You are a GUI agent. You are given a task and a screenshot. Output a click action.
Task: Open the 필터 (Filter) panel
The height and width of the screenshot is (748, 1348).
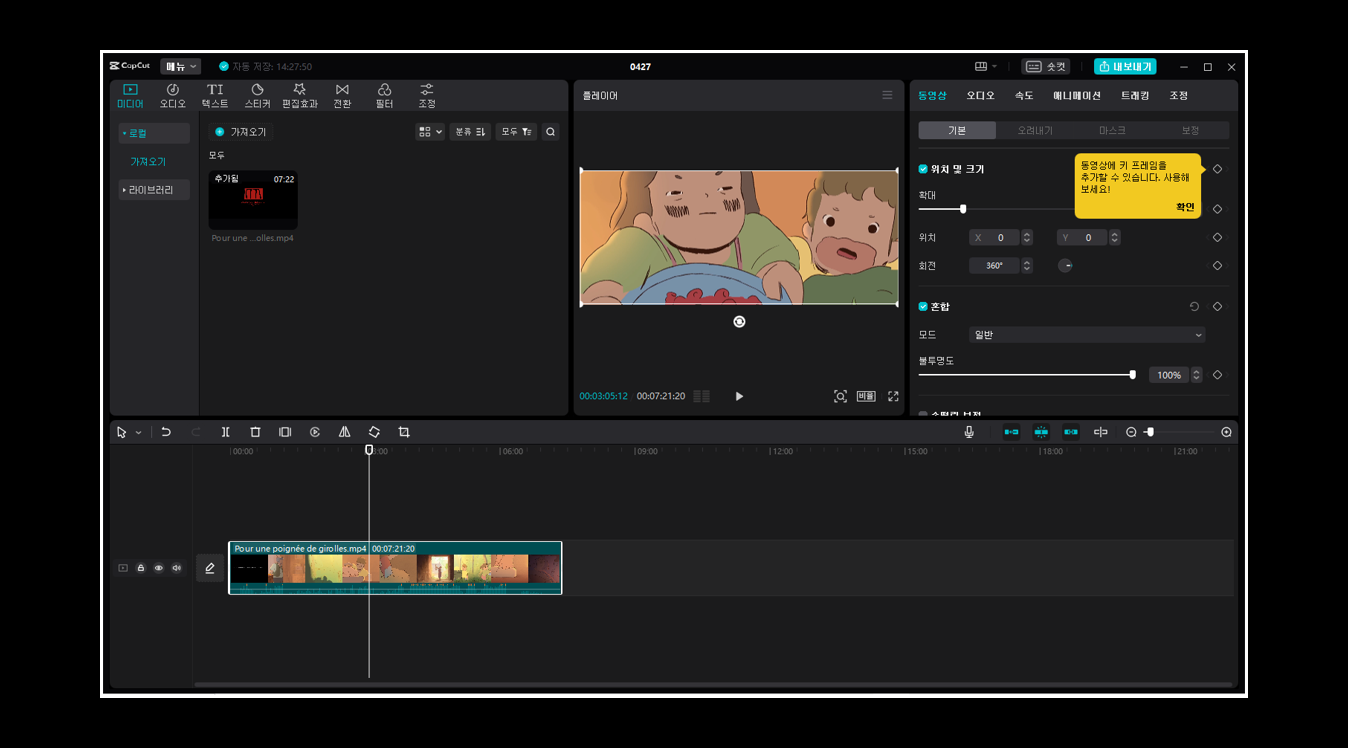[x=384, y=96]
